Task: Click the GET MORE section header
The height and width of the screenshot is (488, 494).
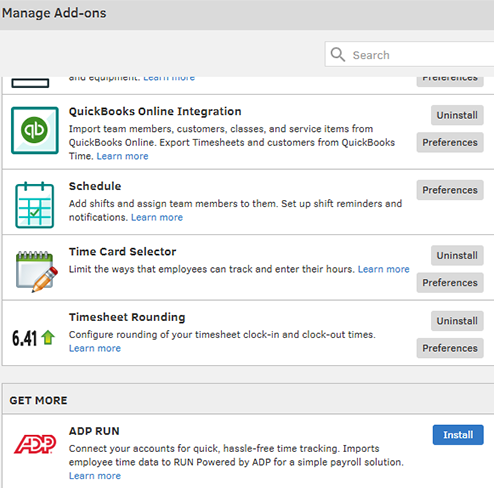Action: (38, 400)
